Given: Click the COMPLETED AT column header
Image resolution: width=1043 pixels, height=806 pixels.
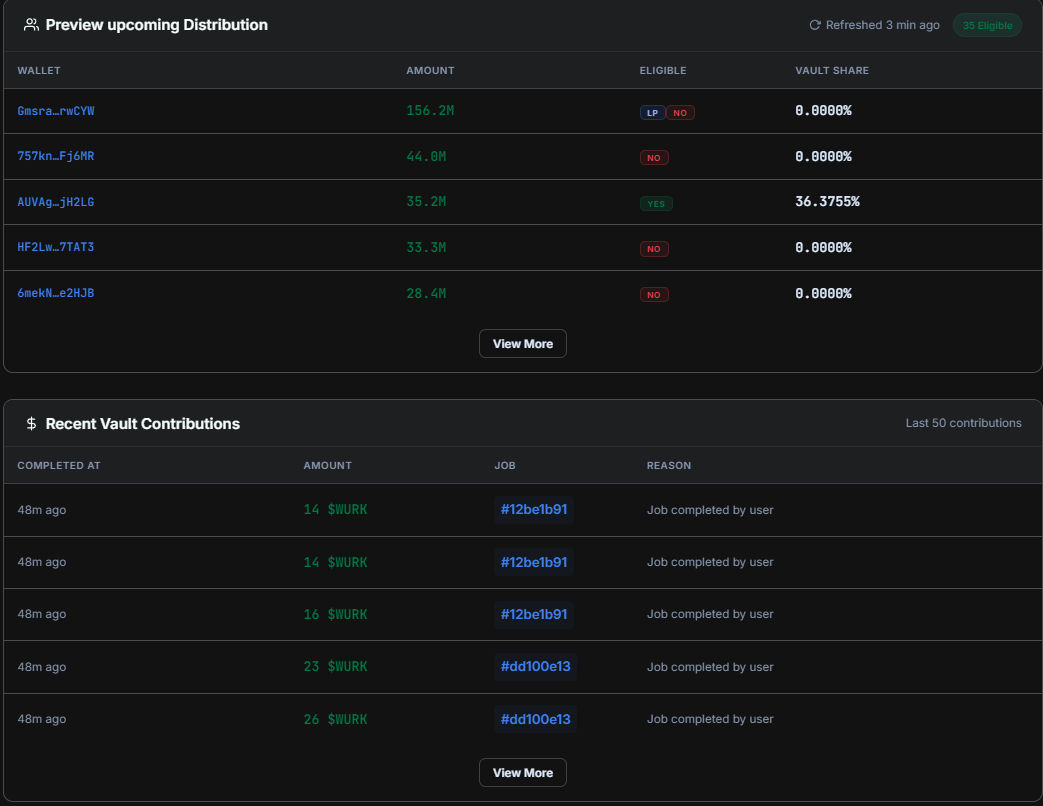Looking at the screenshot, I should (59, 466).
